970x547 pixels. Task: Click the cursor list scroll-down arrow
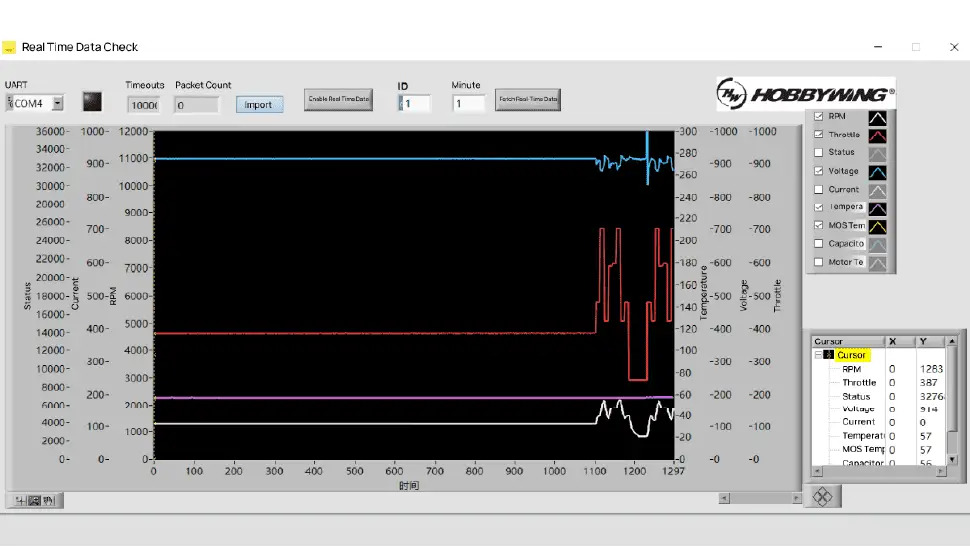952,459
